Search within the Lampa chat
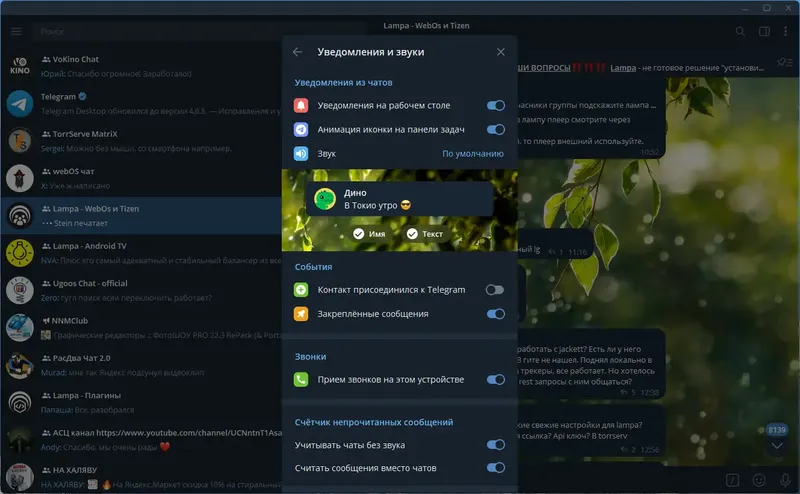The width and height of the screenshot is (800, 494). (x=740, y=32)
